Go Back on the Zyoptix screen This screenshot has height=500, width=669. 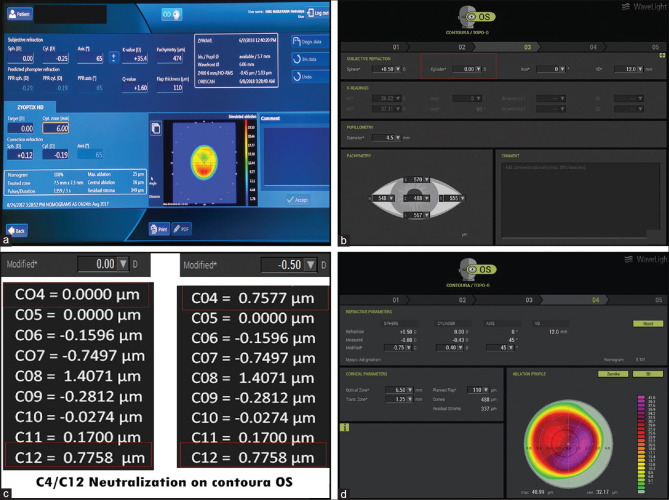(17, 231)
